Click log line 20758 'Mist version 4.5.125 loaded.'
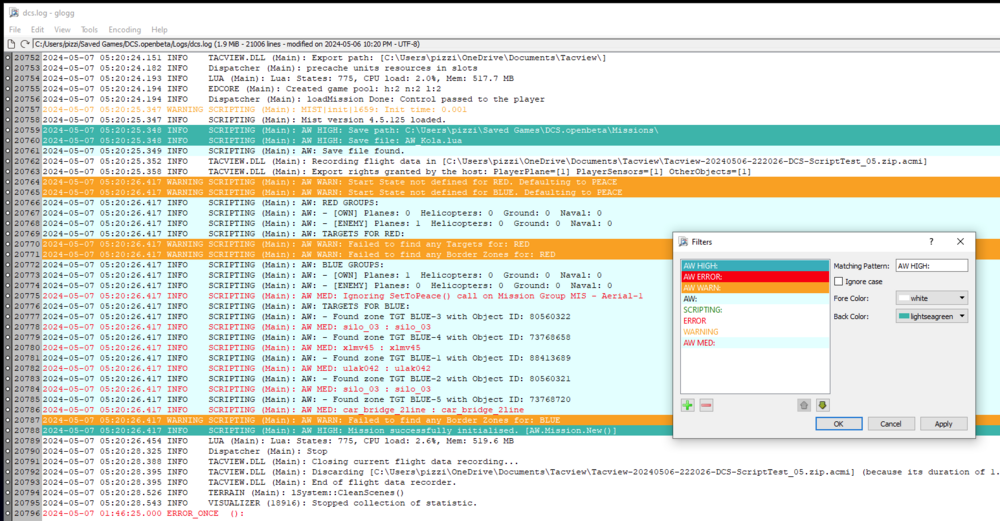This screenshot has height=521, width=1000. tap(244, 120)
